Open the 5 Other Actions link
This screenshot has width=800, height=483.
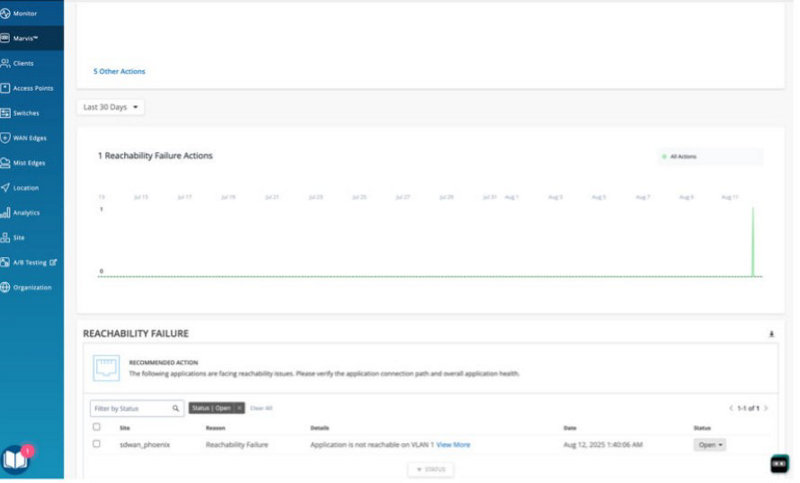(x=119, y=71)
